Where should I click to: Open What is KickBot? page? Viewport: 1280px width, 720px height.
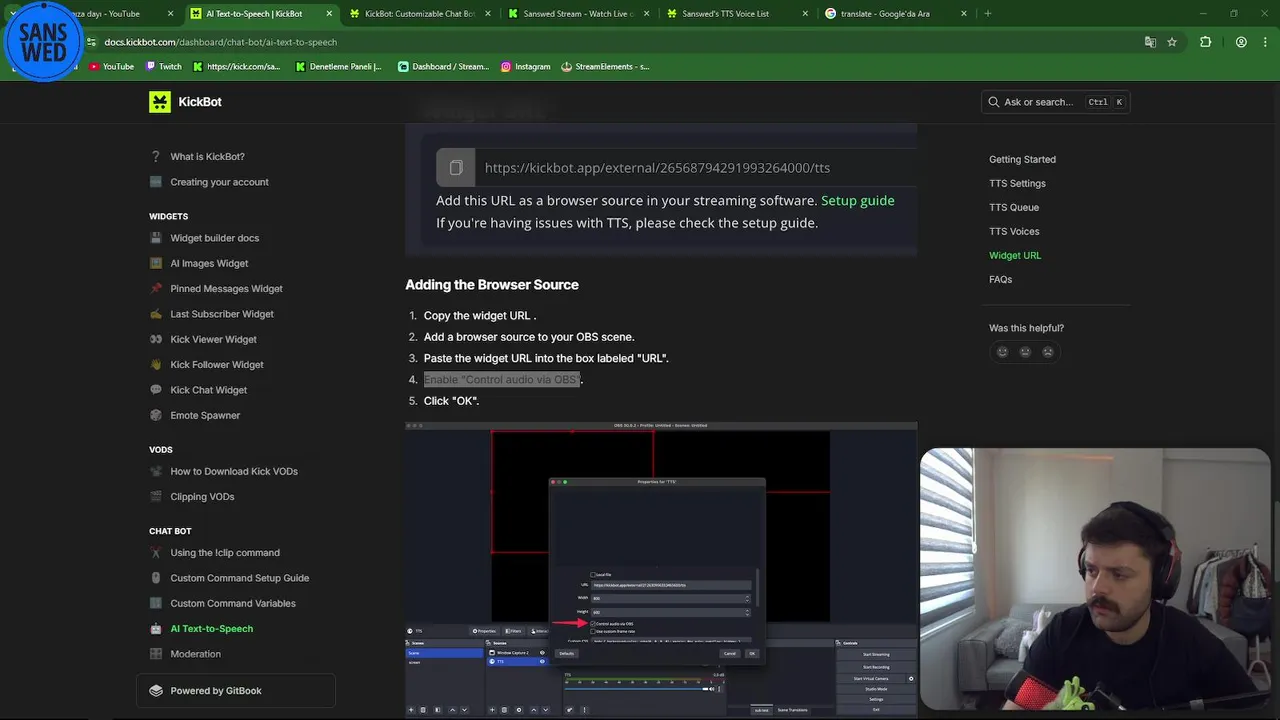(207, 157)
